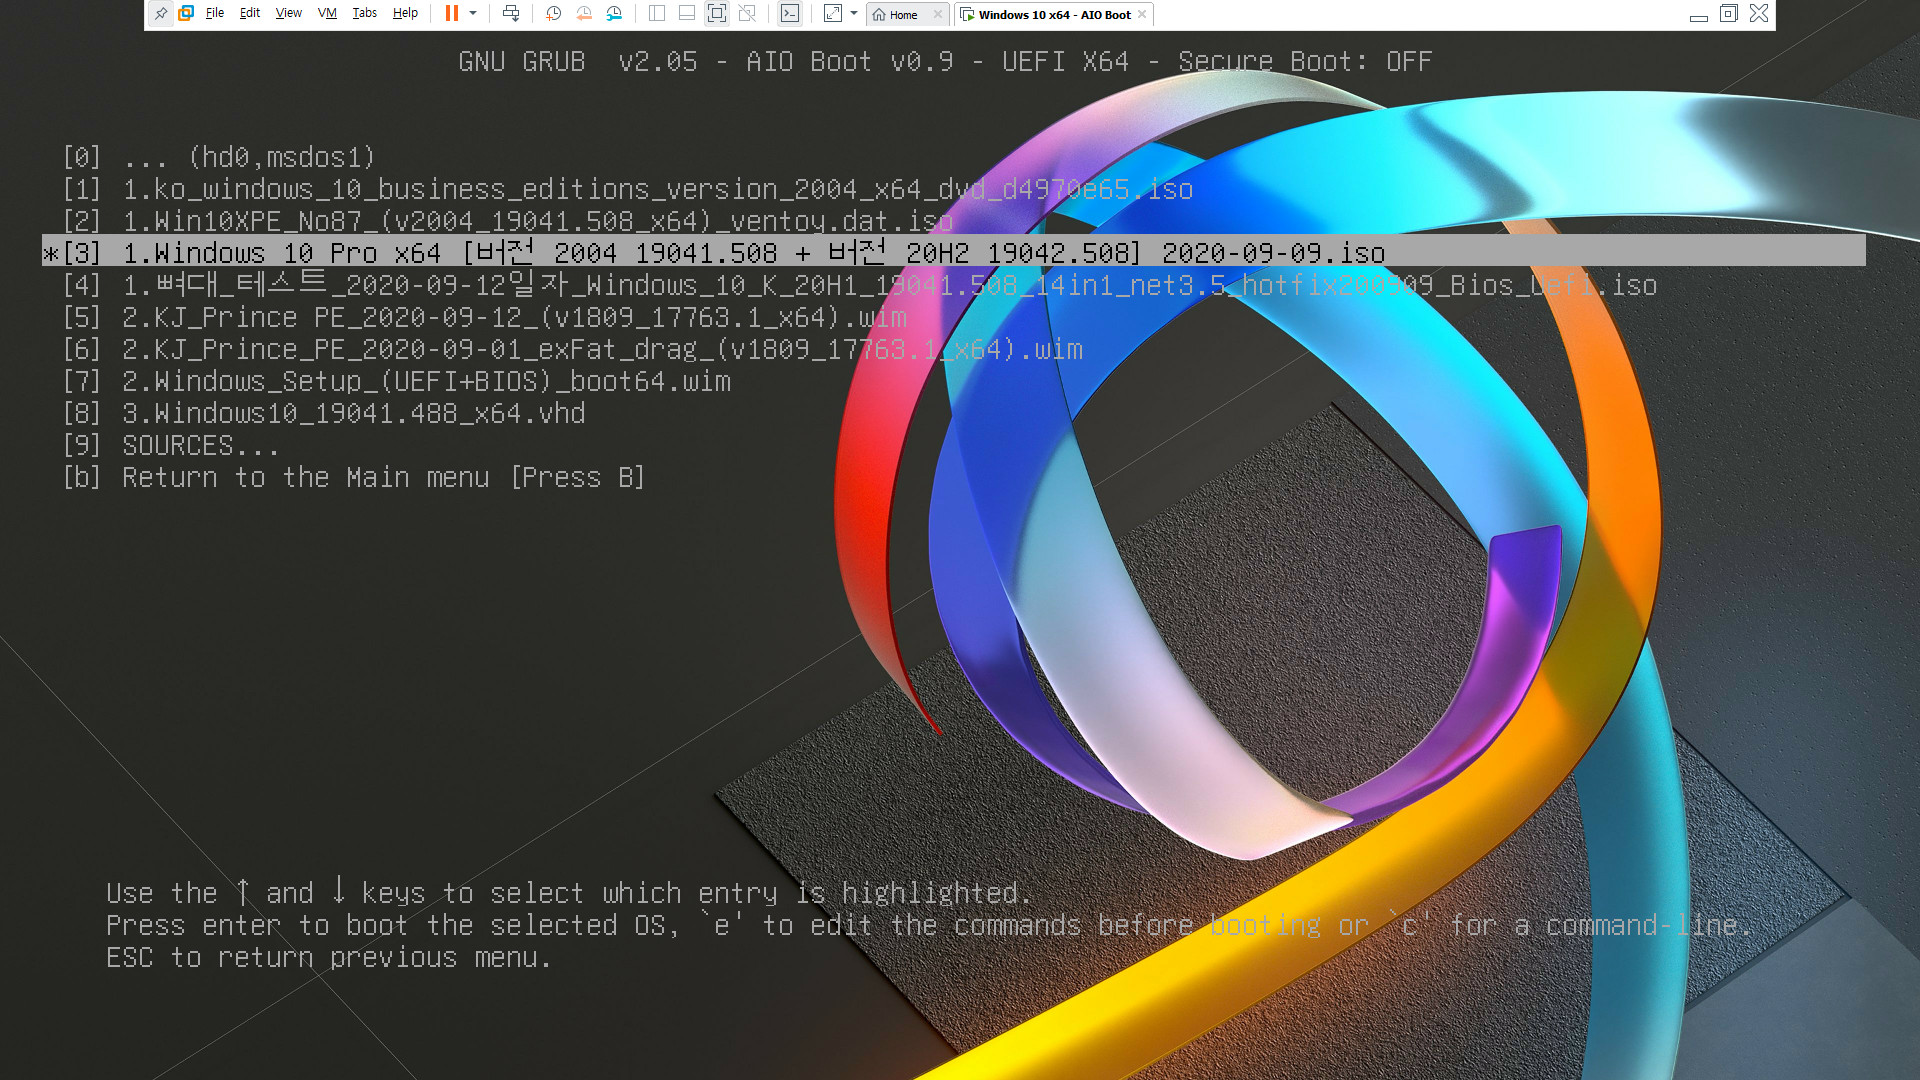Click the VM settings/preferences icon

point(612,13)
